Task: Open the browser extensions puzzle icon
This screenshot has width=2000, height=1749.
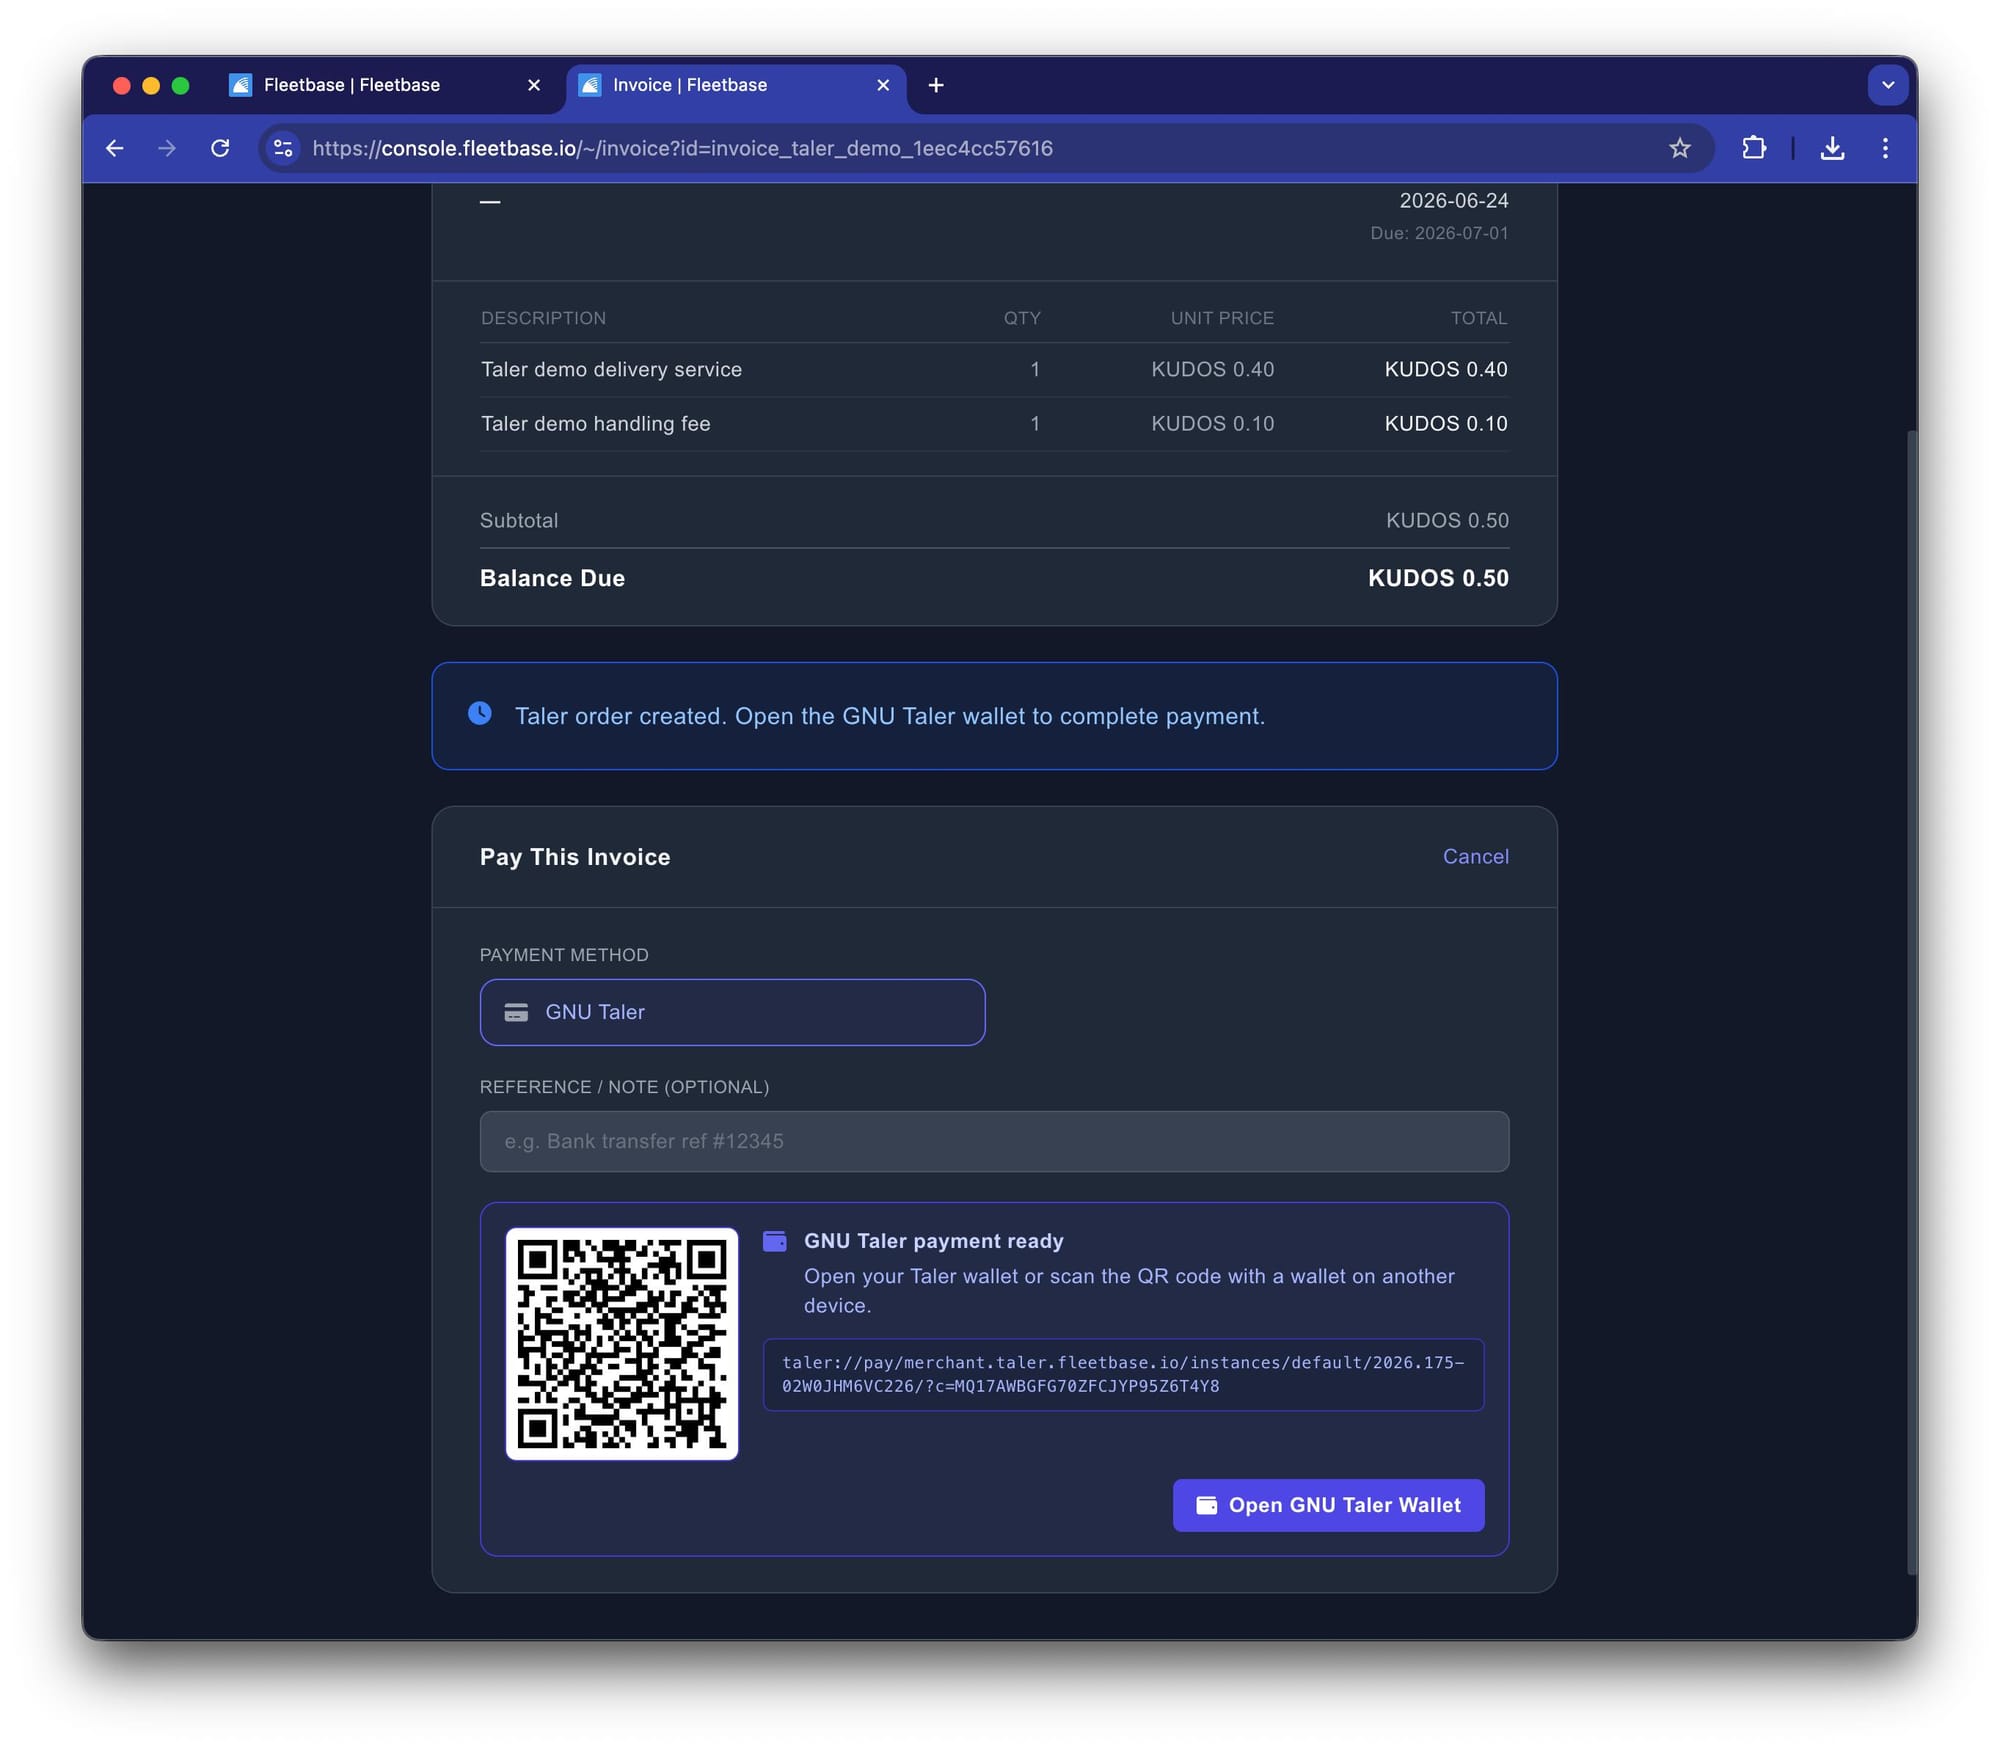Action: (1753, 148)
